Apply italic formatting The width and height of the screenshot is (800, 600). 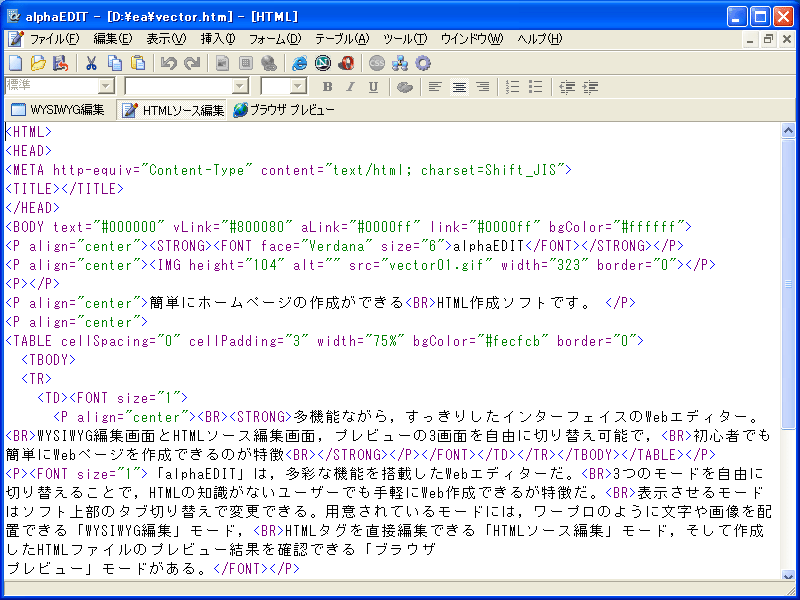coord(351,87)
